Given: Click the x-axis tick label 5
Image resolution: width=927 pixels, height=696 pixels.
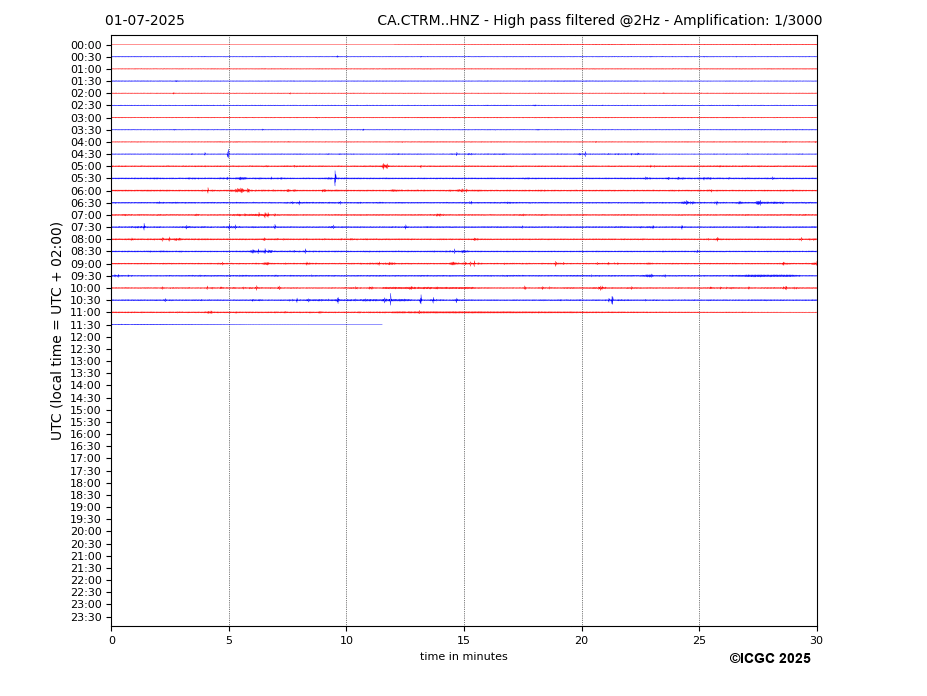Looking at the screenshot, I should (x=229, y=640).
